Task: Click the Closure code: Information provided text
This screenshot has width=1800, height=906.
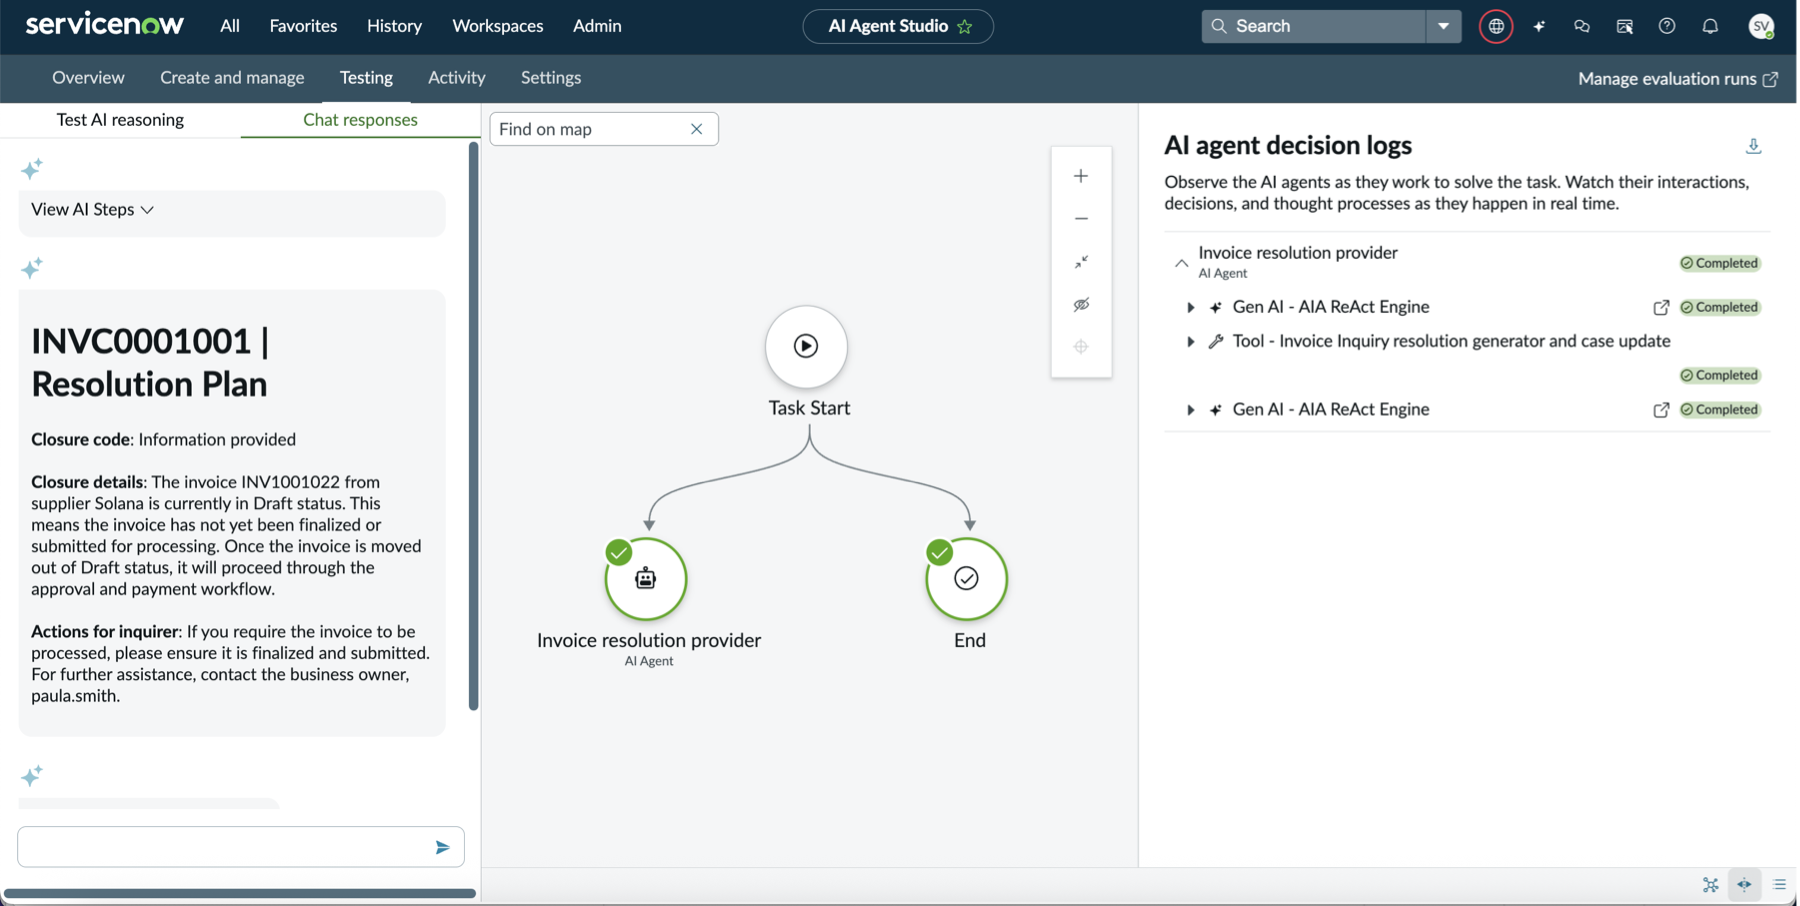Action: pyautogui.click(x=163, y=440)
